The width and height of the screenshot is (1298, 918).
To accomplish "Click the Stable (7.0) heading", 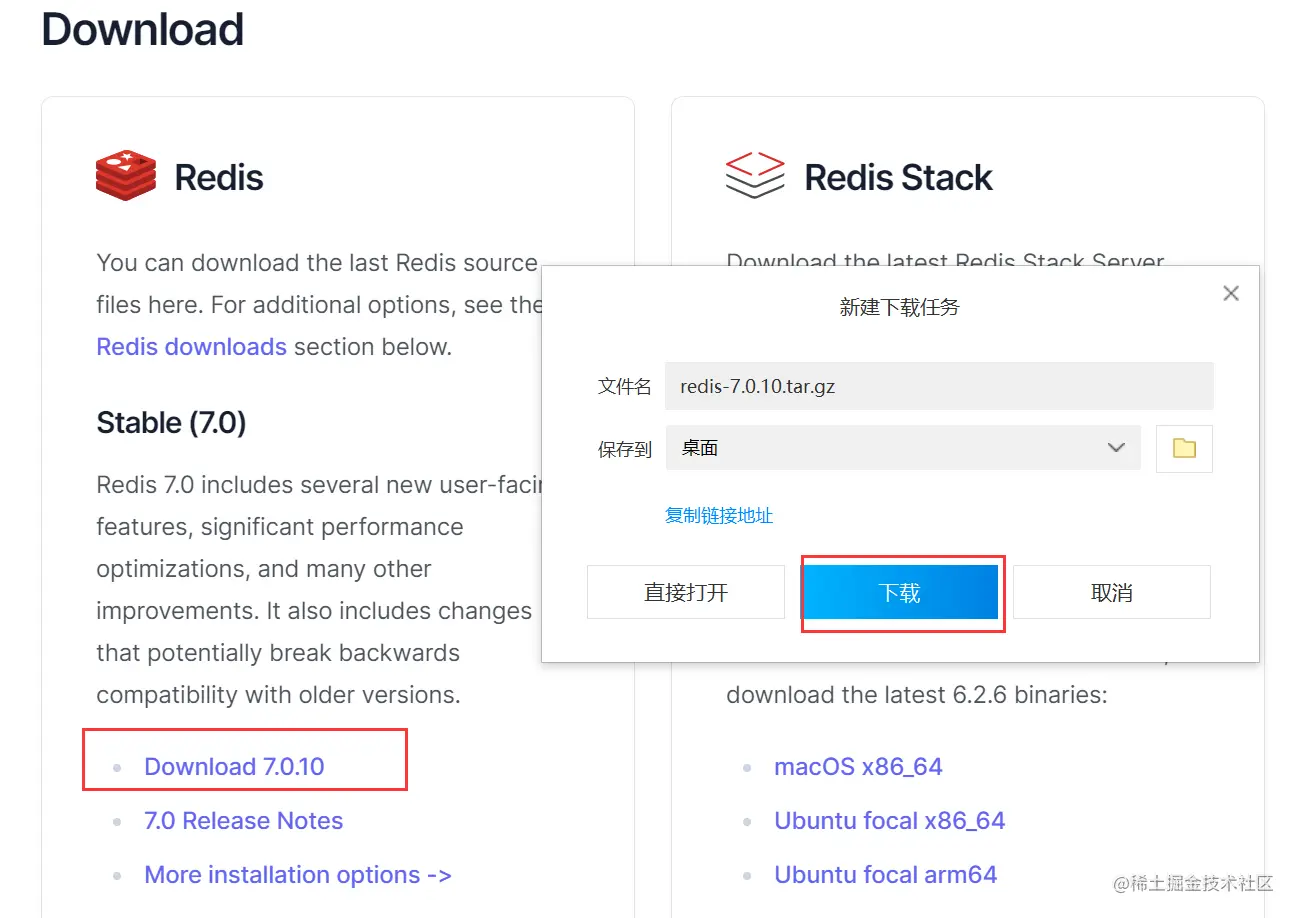I will 171,423.
